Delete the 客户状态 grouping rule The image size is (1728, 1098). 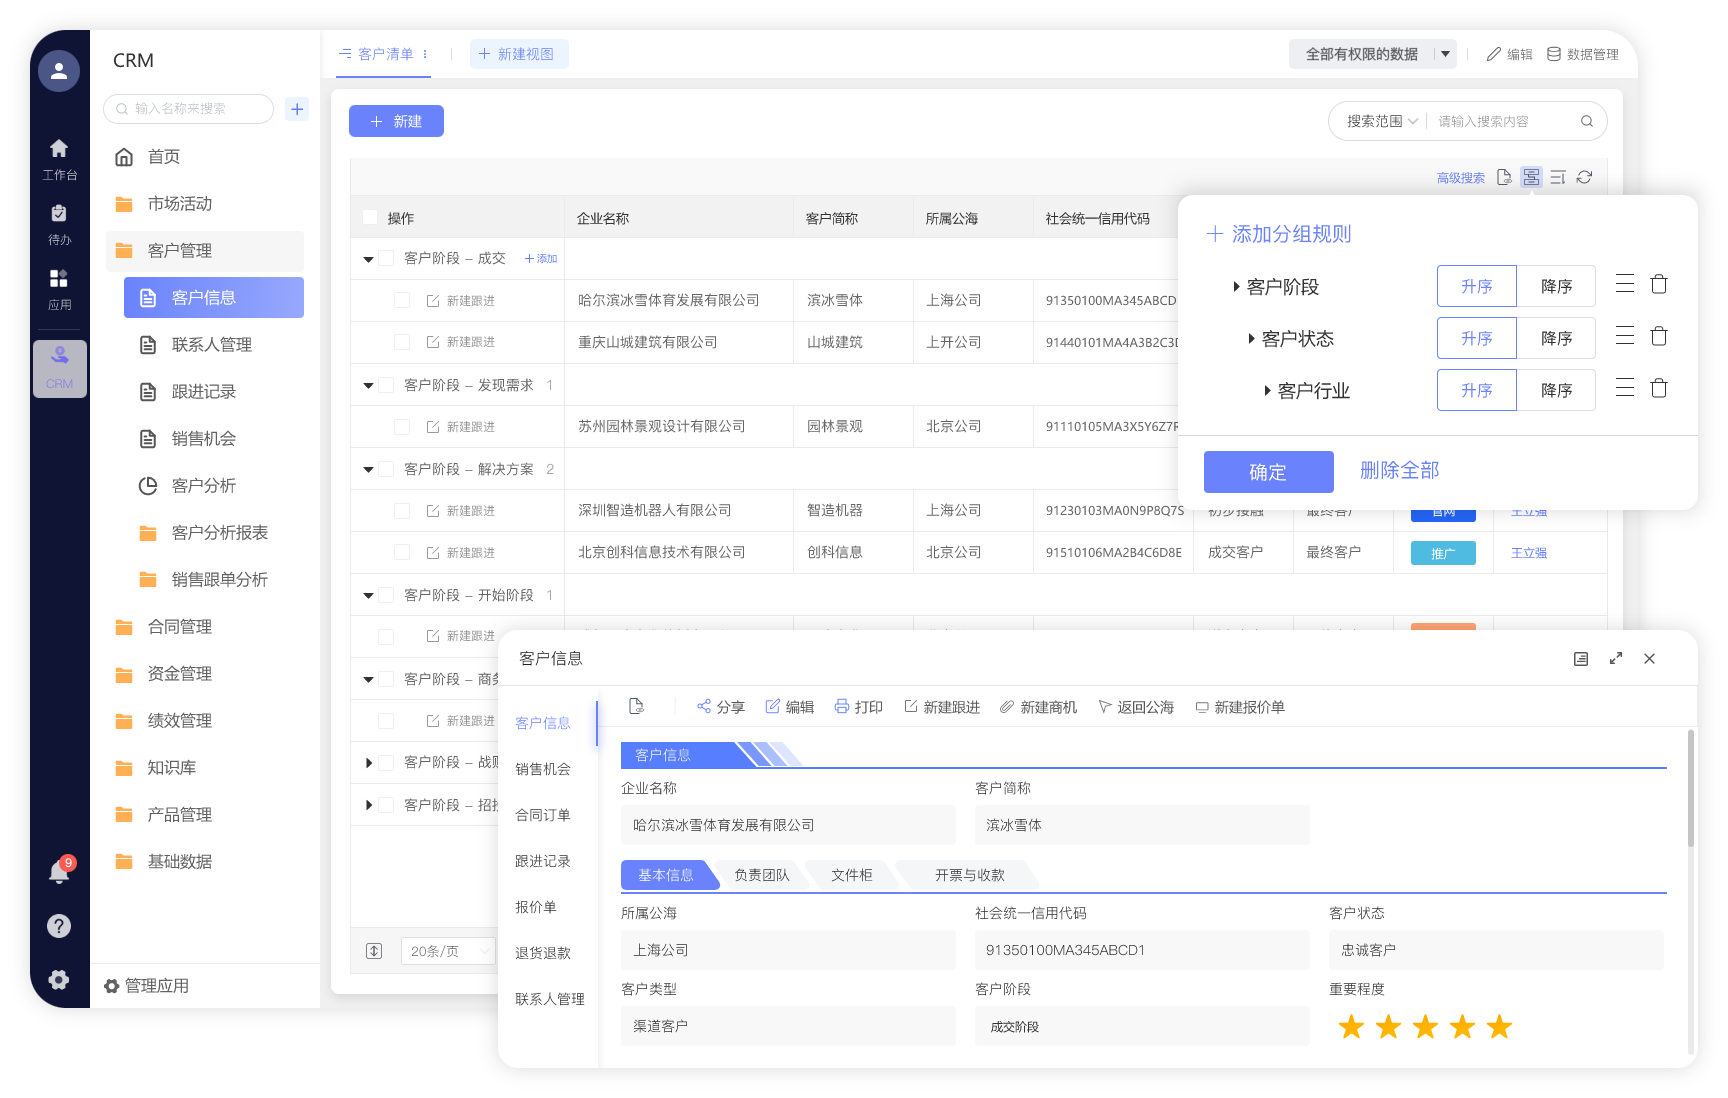(x=1658, y=337)
